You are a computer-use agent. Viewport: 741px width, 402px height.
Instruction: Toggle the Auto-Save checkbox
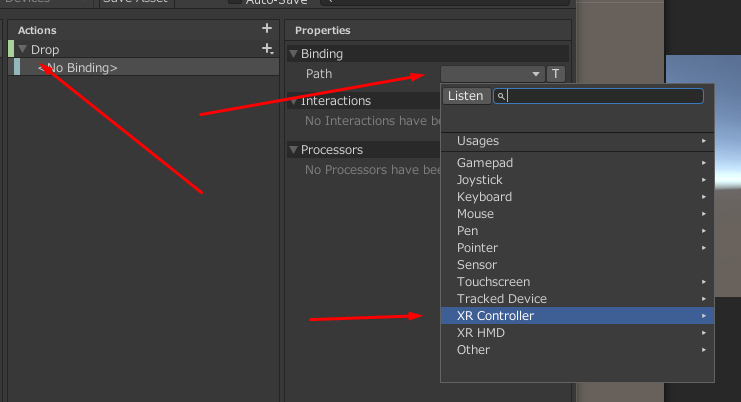(x=234, y=1)
